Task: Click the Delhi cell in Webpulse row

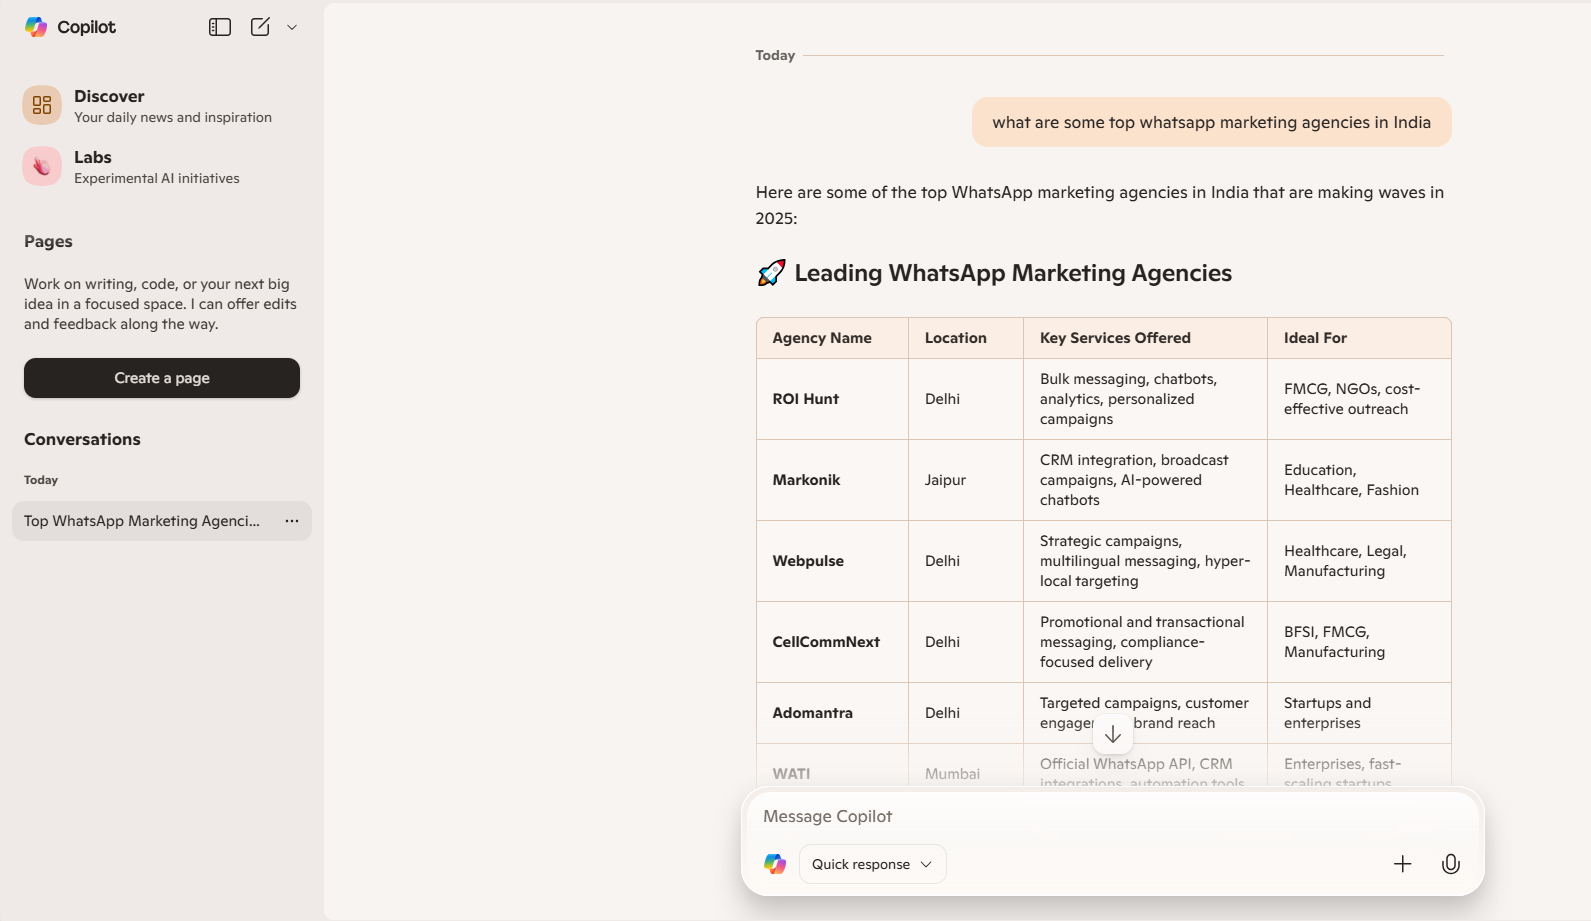Action: pos(966,561)
